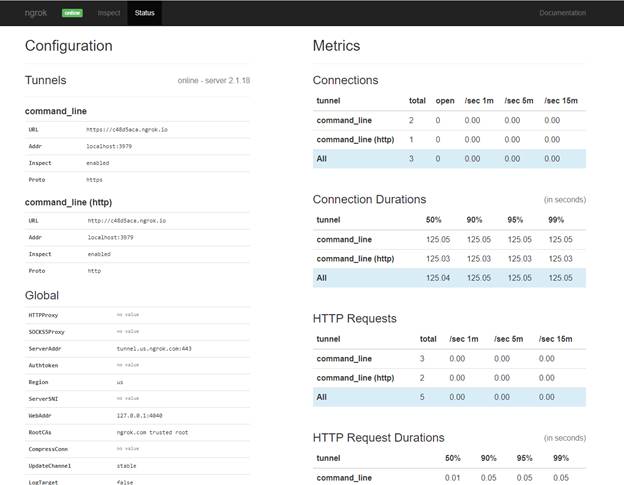
Task: Click localhost:3979 Addr under command_line (http) tunnel
Action: tap(111, 238)
